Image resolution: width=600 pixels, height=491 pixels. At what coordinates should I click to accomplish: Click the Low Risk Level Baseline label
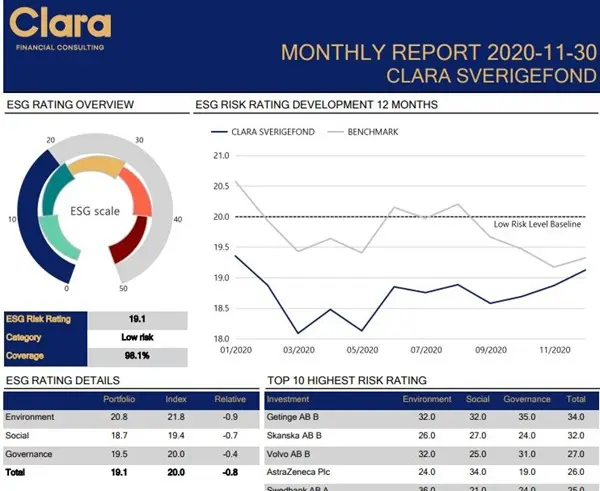coord(537,224)
